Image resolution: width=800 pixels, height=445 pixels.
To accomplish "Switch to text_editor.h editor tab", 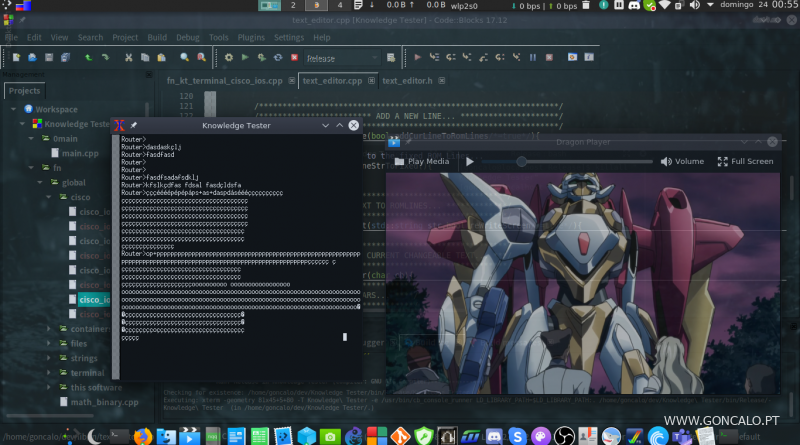I will (x=407, y=81).
